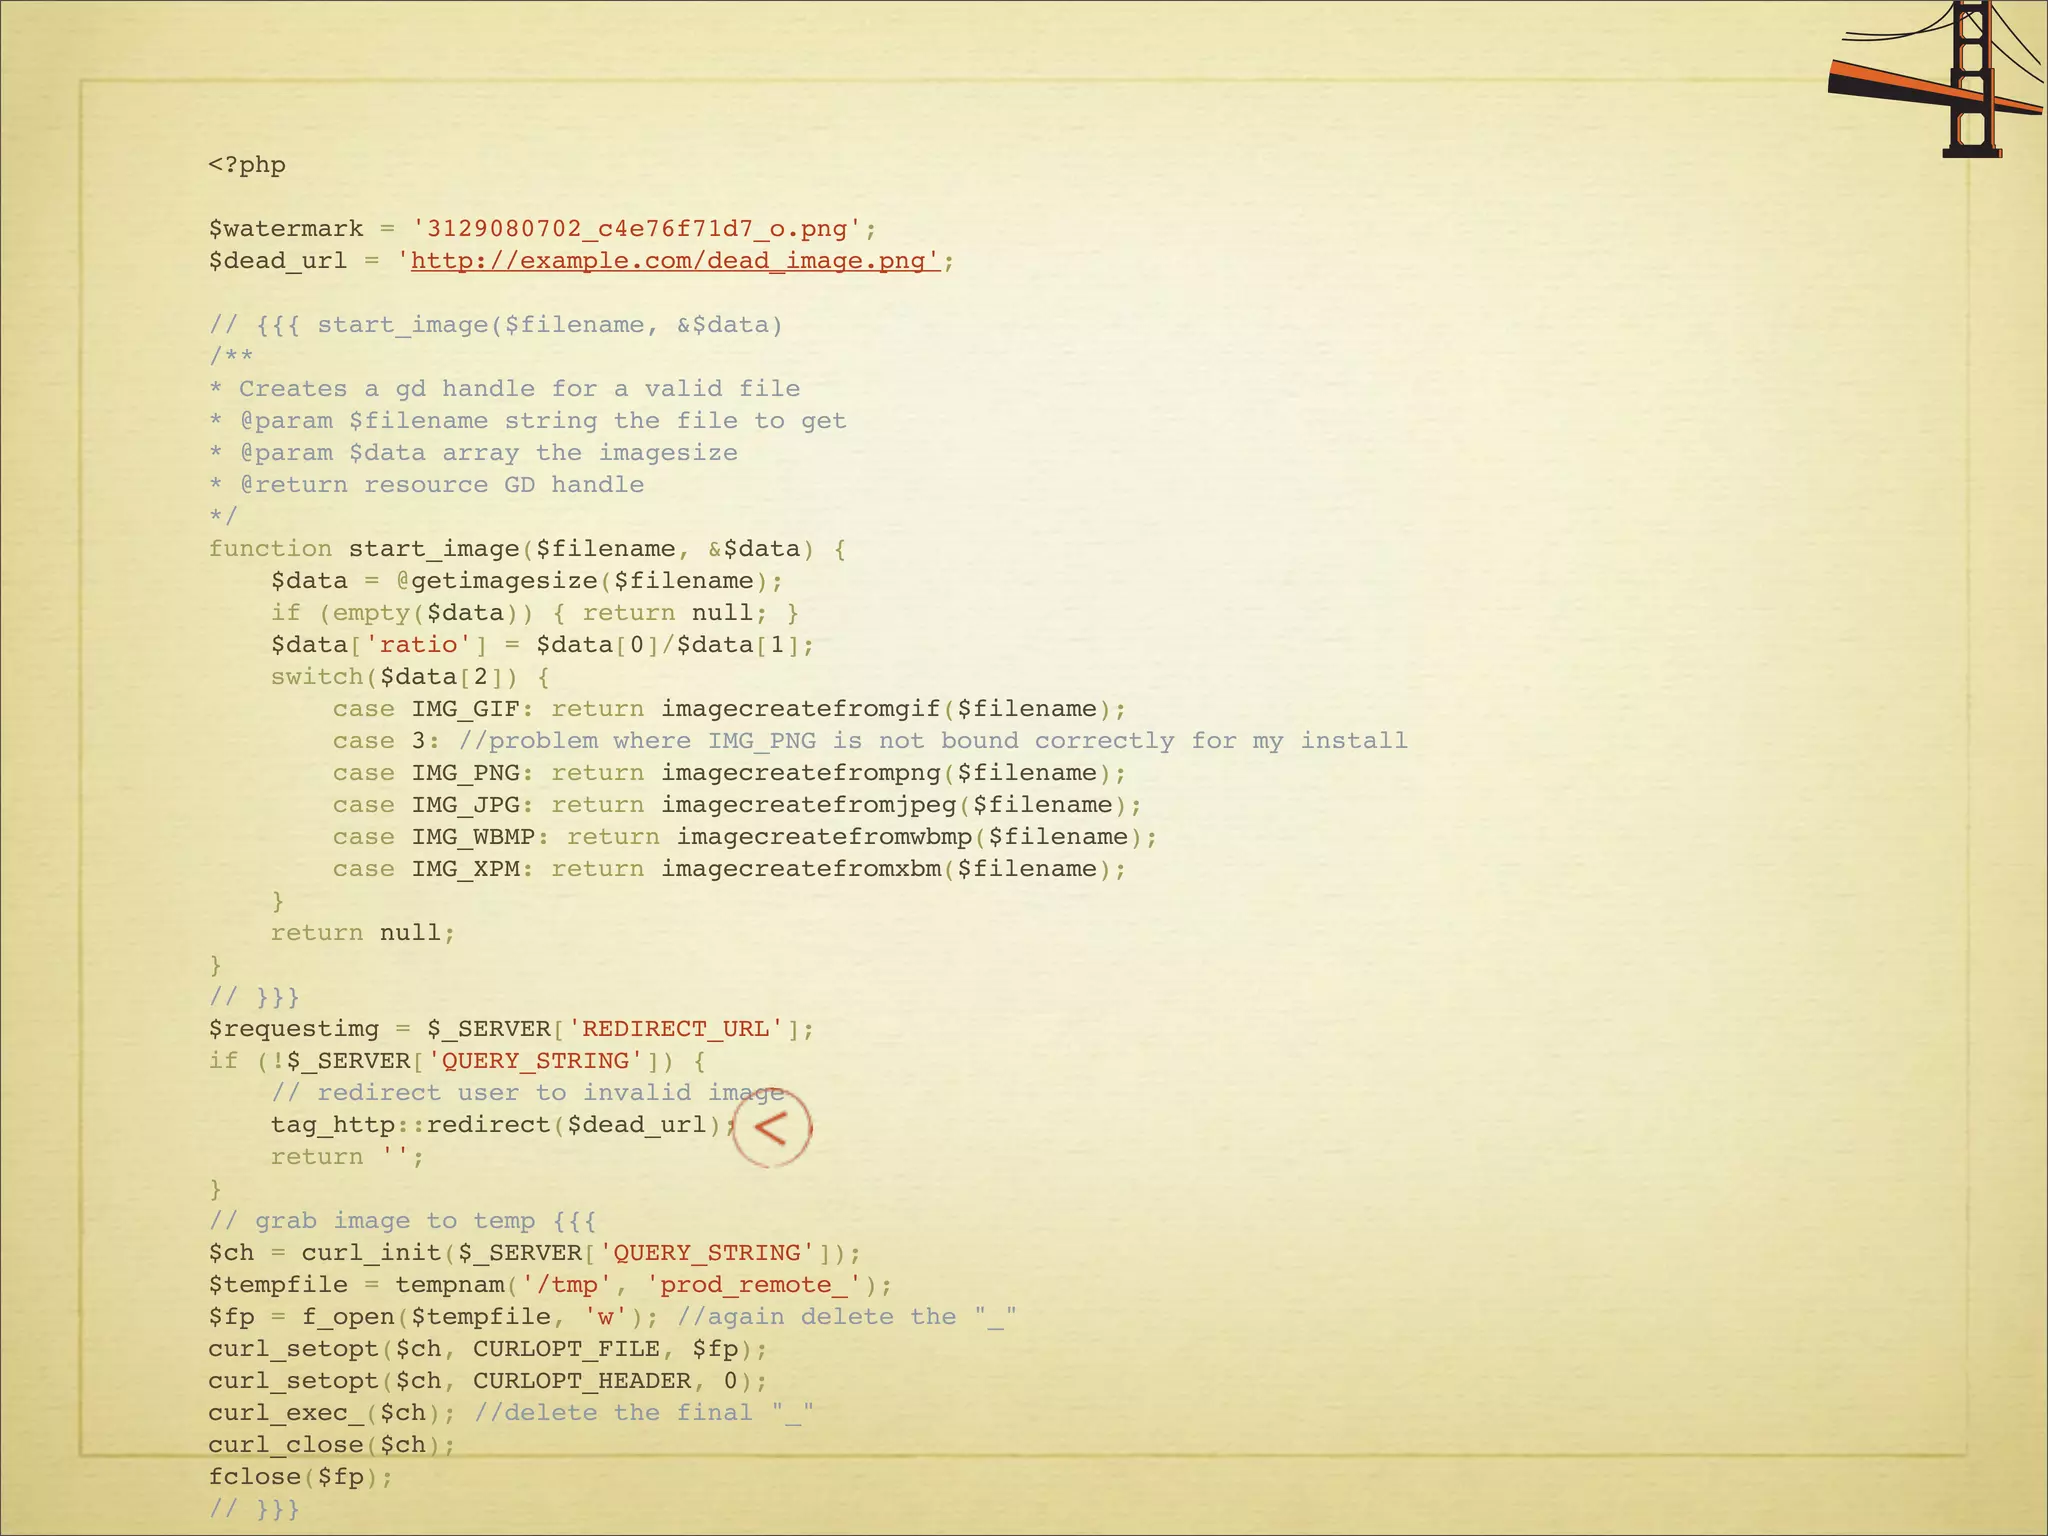Click the "return '';" line
Viewport: 2048px width, 1536px height.
tap(348, 1157)
